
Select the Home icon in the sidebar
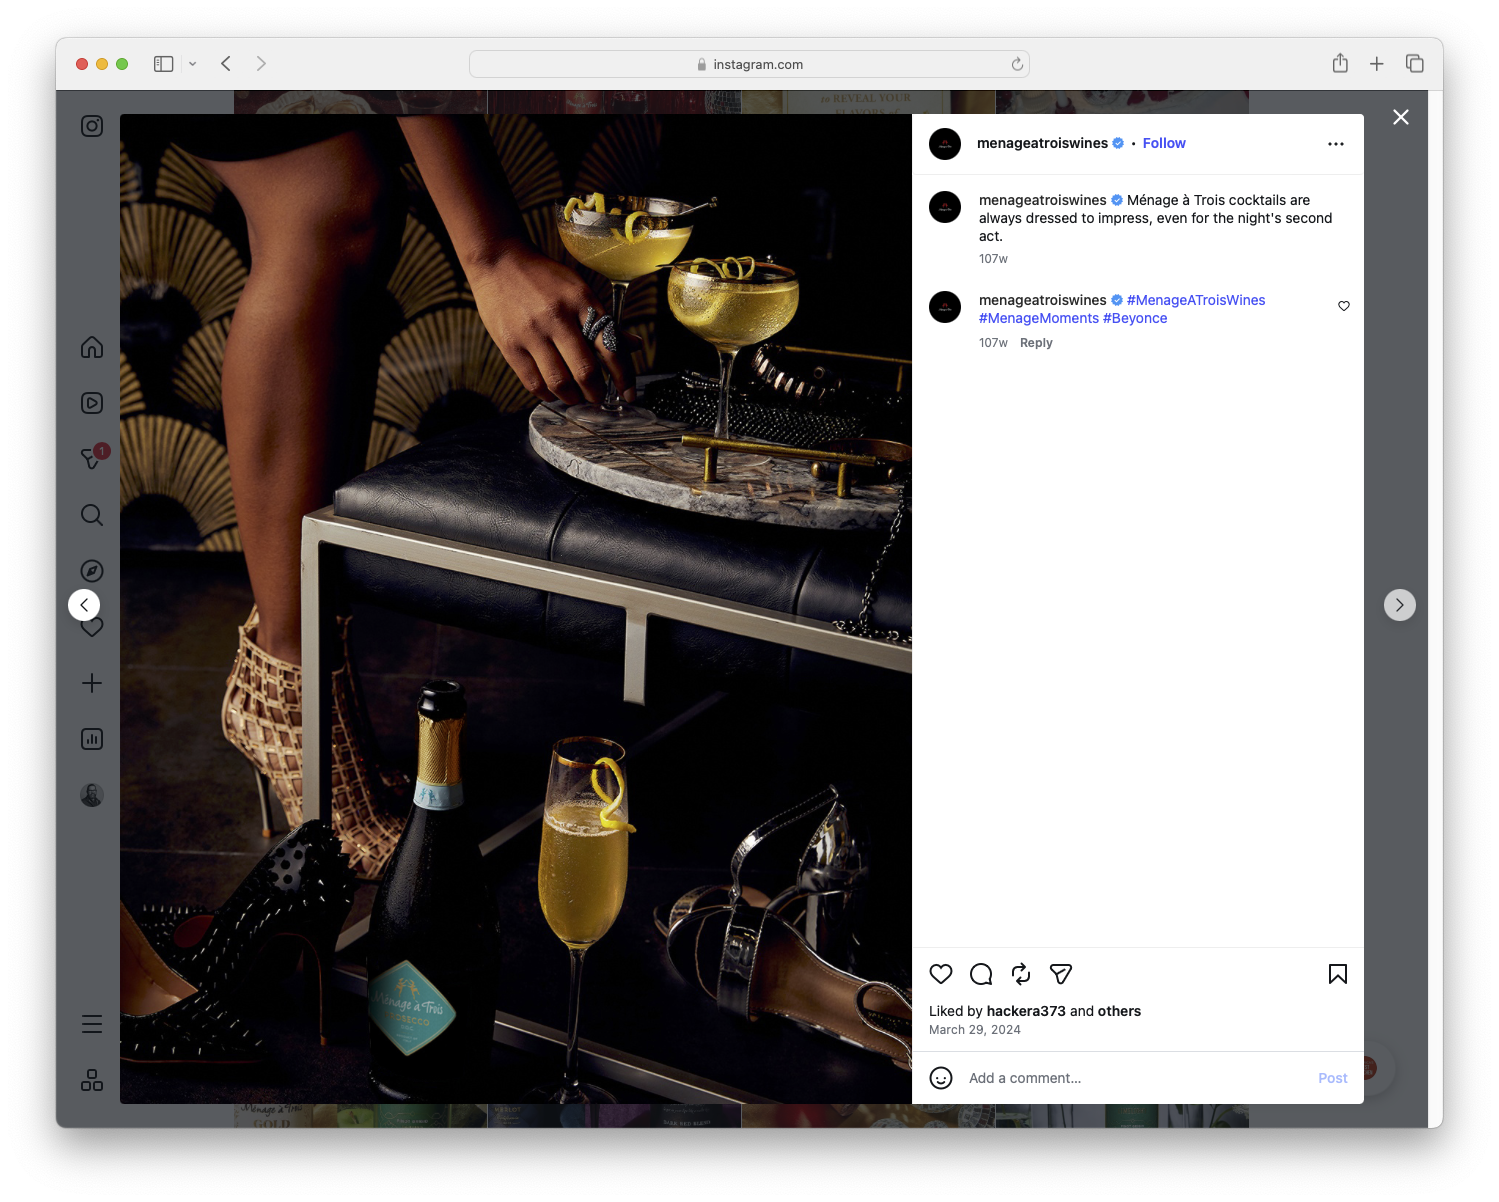[91, 347]
